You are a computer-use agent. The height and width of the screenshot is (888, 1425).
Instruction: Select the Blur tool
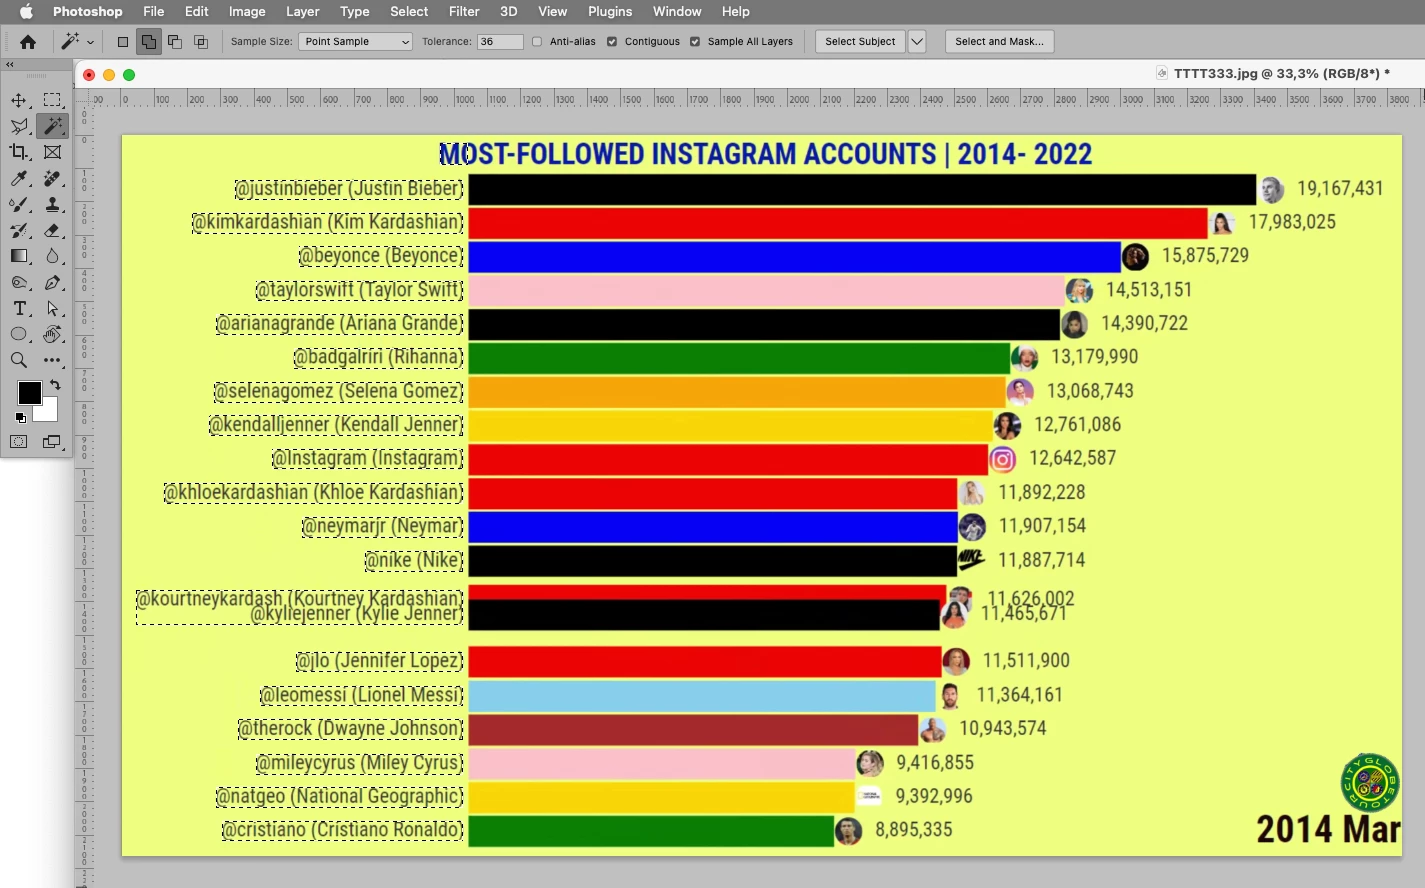(53, 256)
